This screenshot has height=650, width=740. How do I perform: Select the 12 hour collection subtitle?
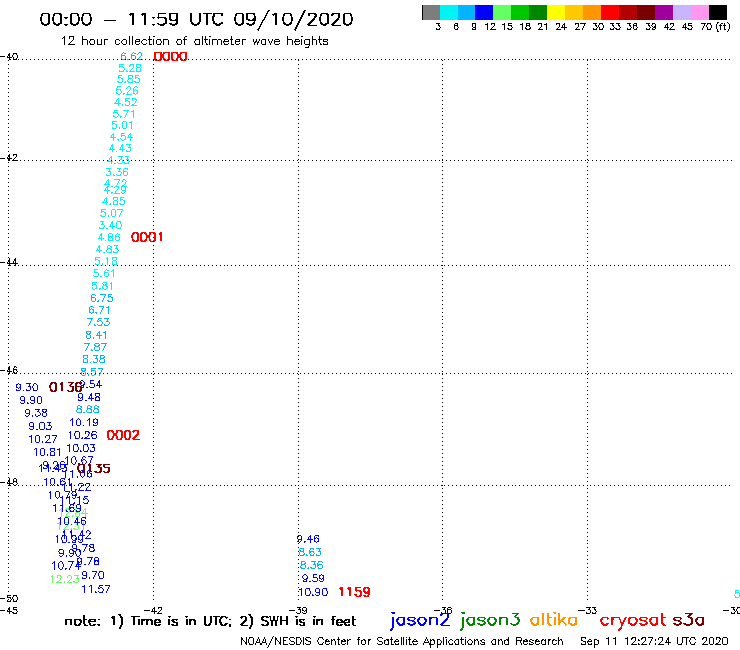pyautogui.click(x=194, y=42)
